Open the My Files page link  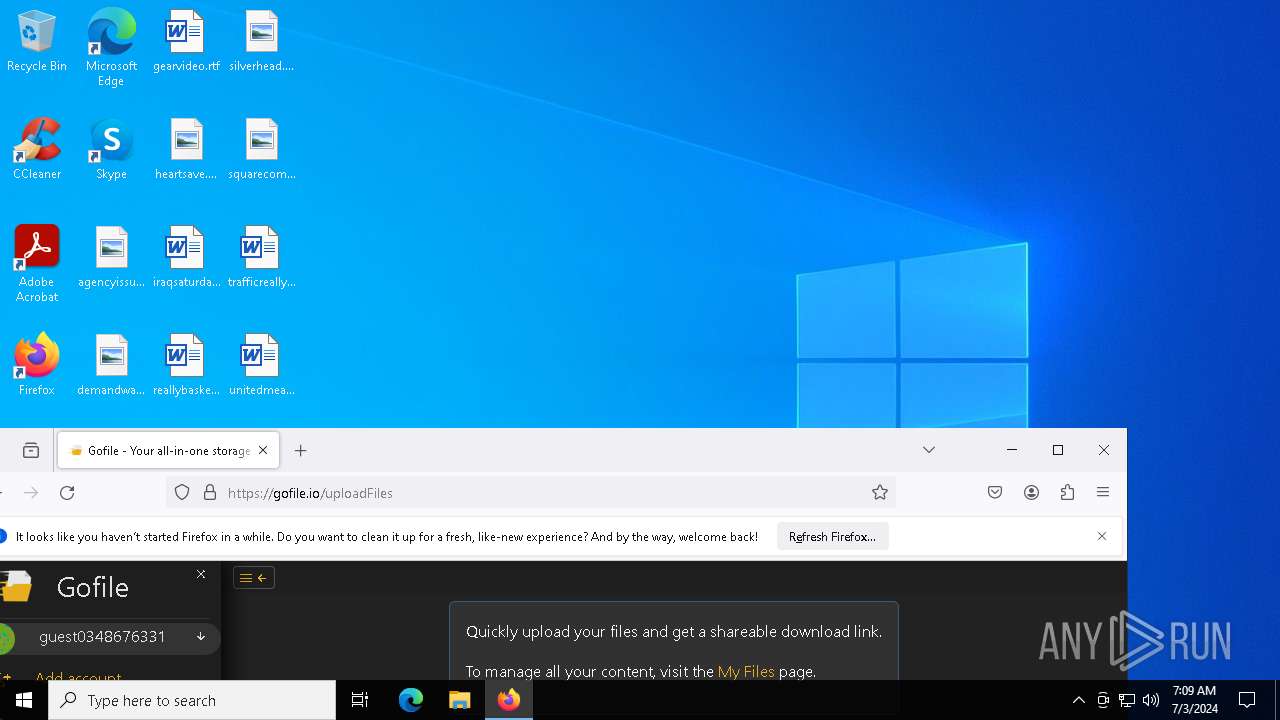click(746, 672)
